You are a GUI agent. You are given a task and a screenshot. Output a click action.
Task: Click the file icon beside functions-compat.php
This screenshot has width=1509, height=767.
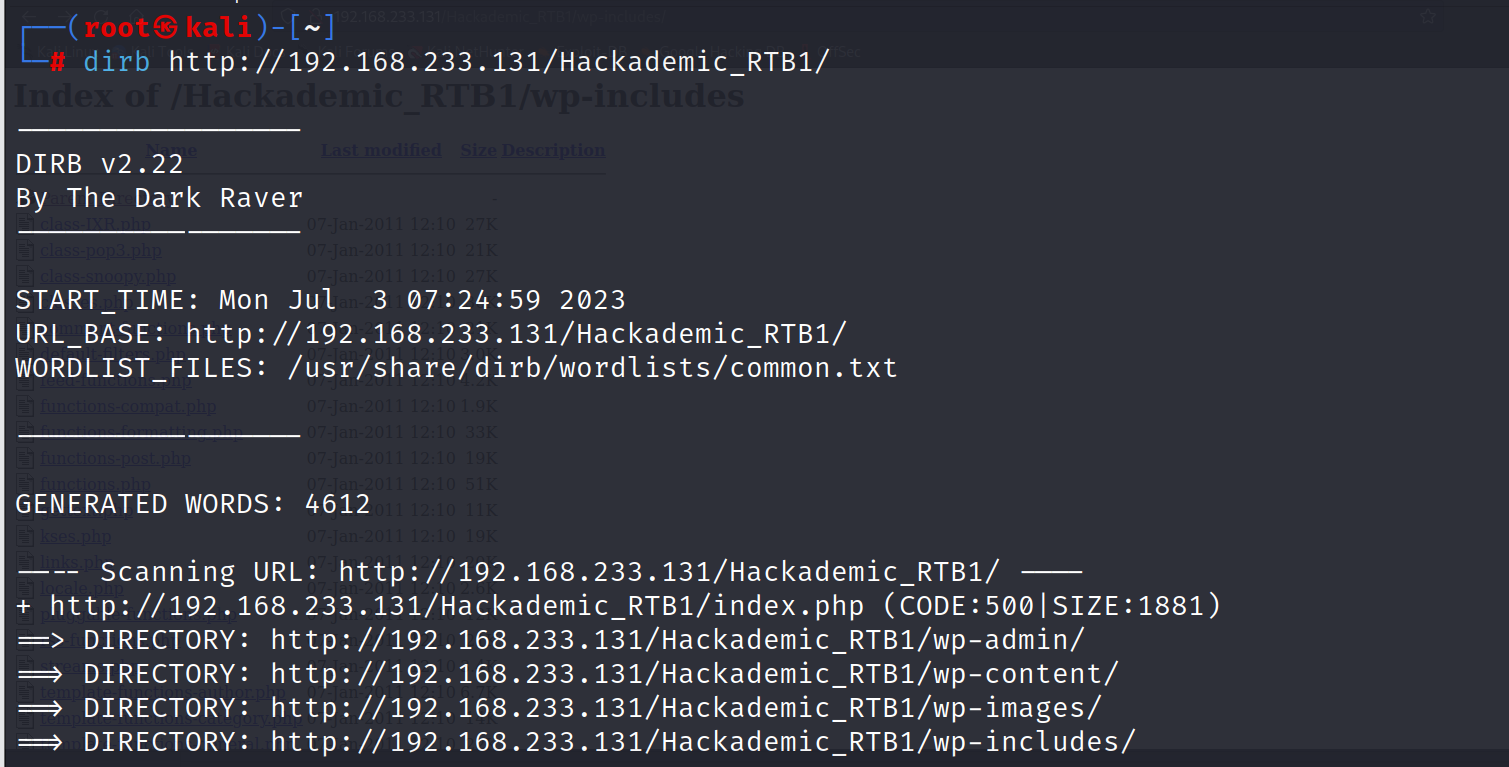tap(26, 407)
